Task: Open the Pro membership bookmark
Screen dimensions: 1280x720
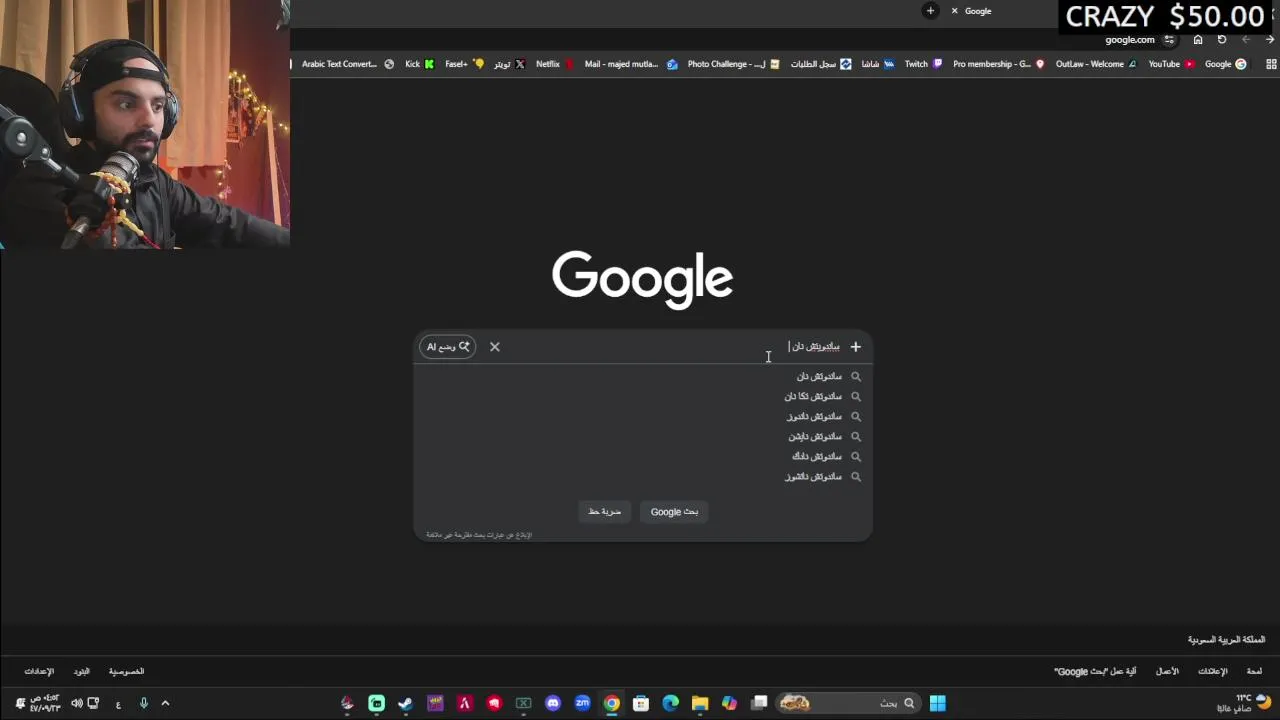Action: pyautogui.click(x=998, y=64)
